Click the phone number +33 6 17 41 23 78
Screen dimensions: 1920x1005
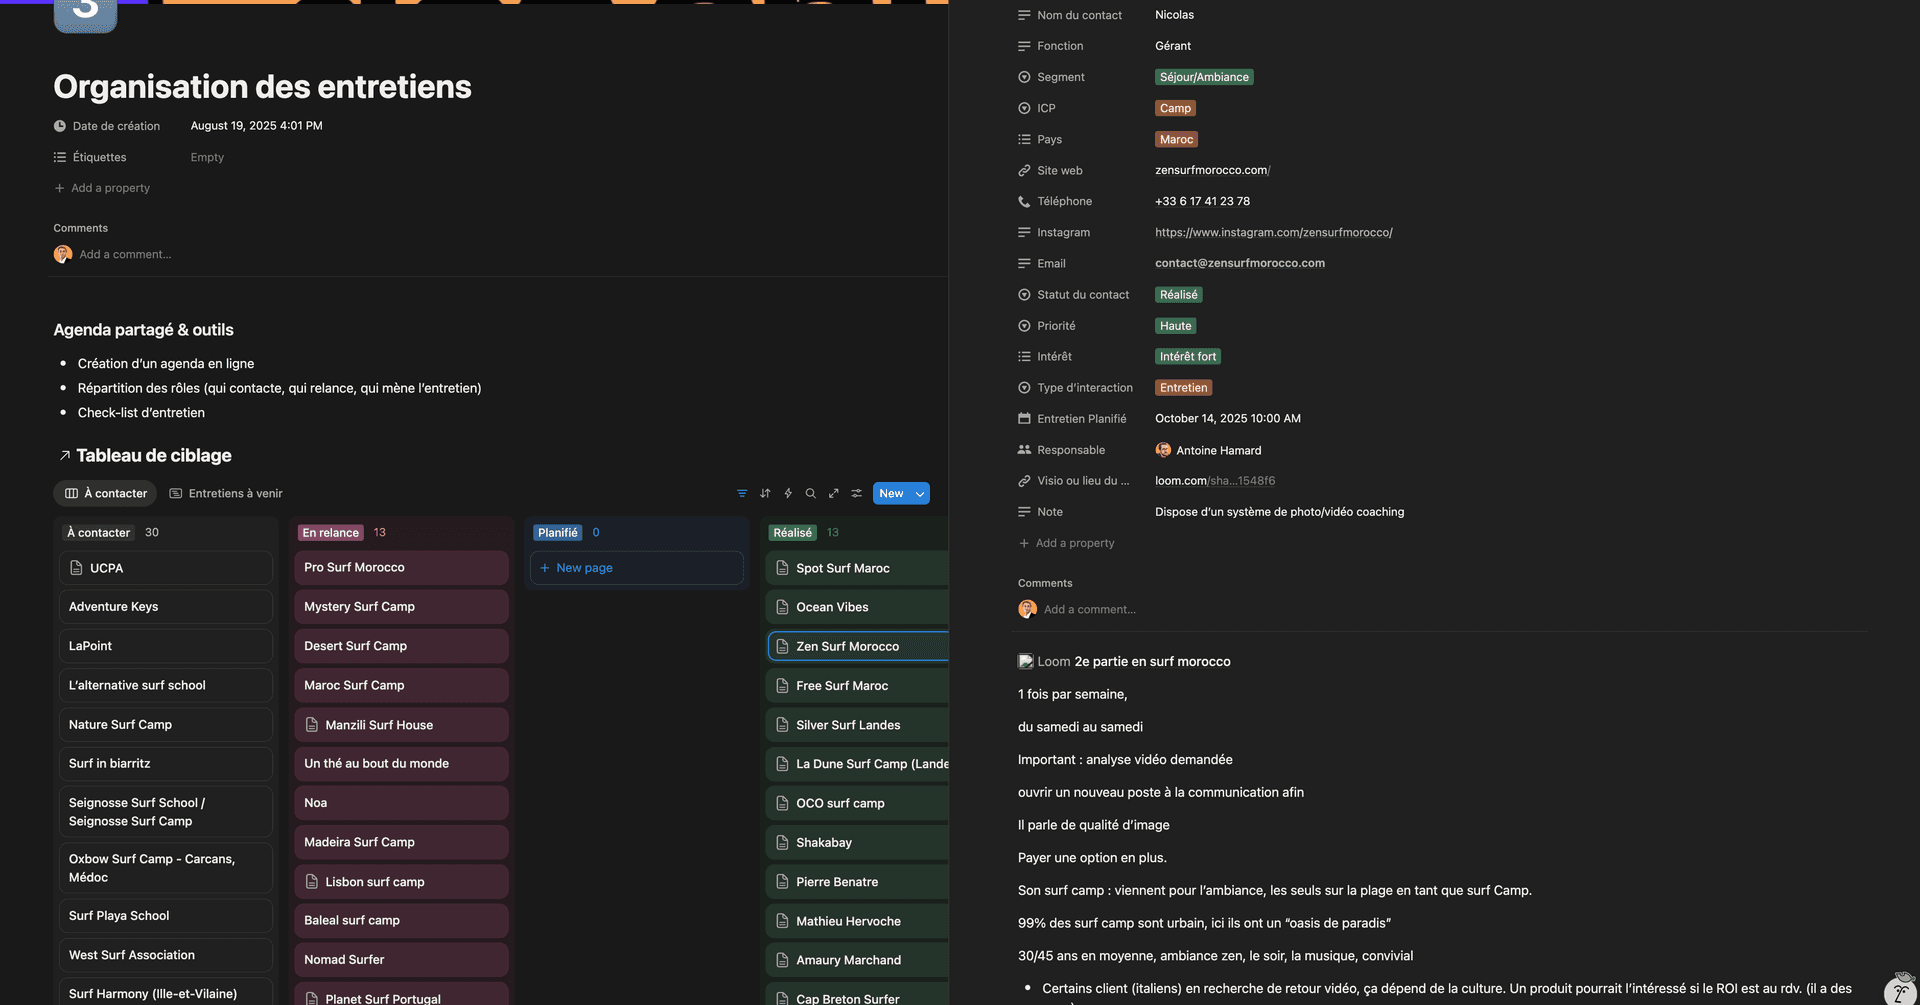click(x=1202, y=201)
